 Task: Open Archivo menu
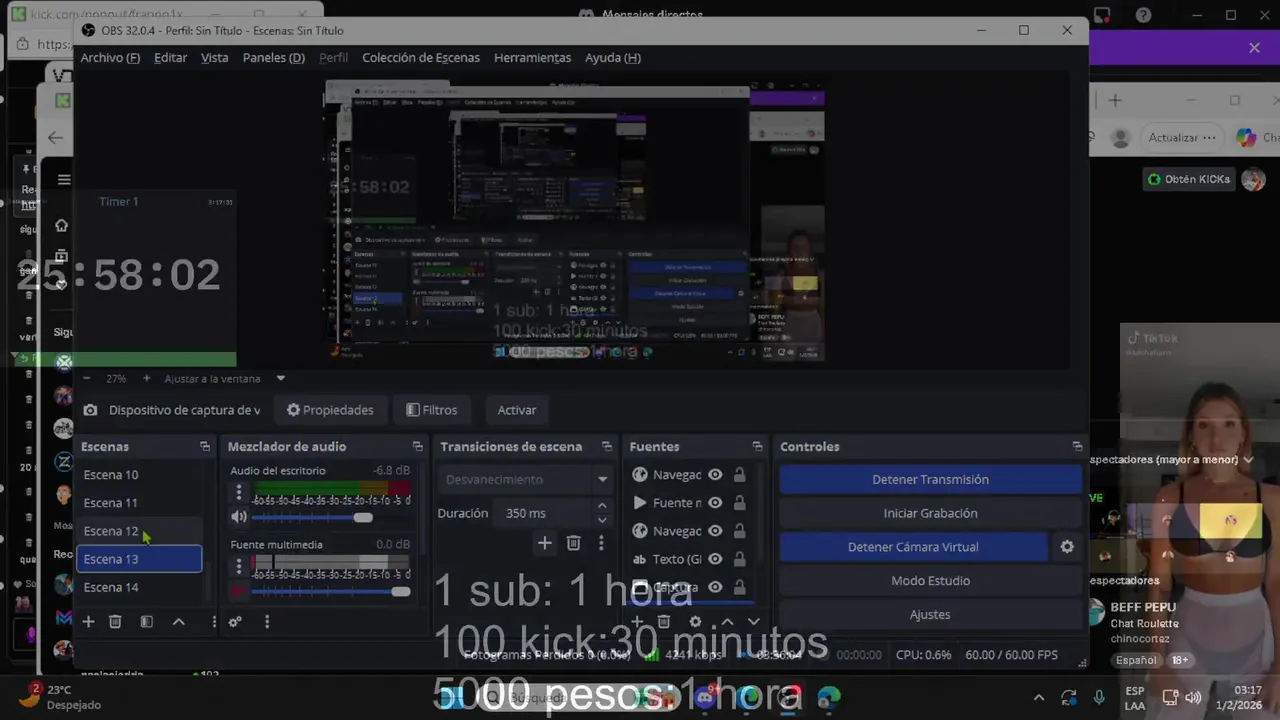click(x=110, y=58)
